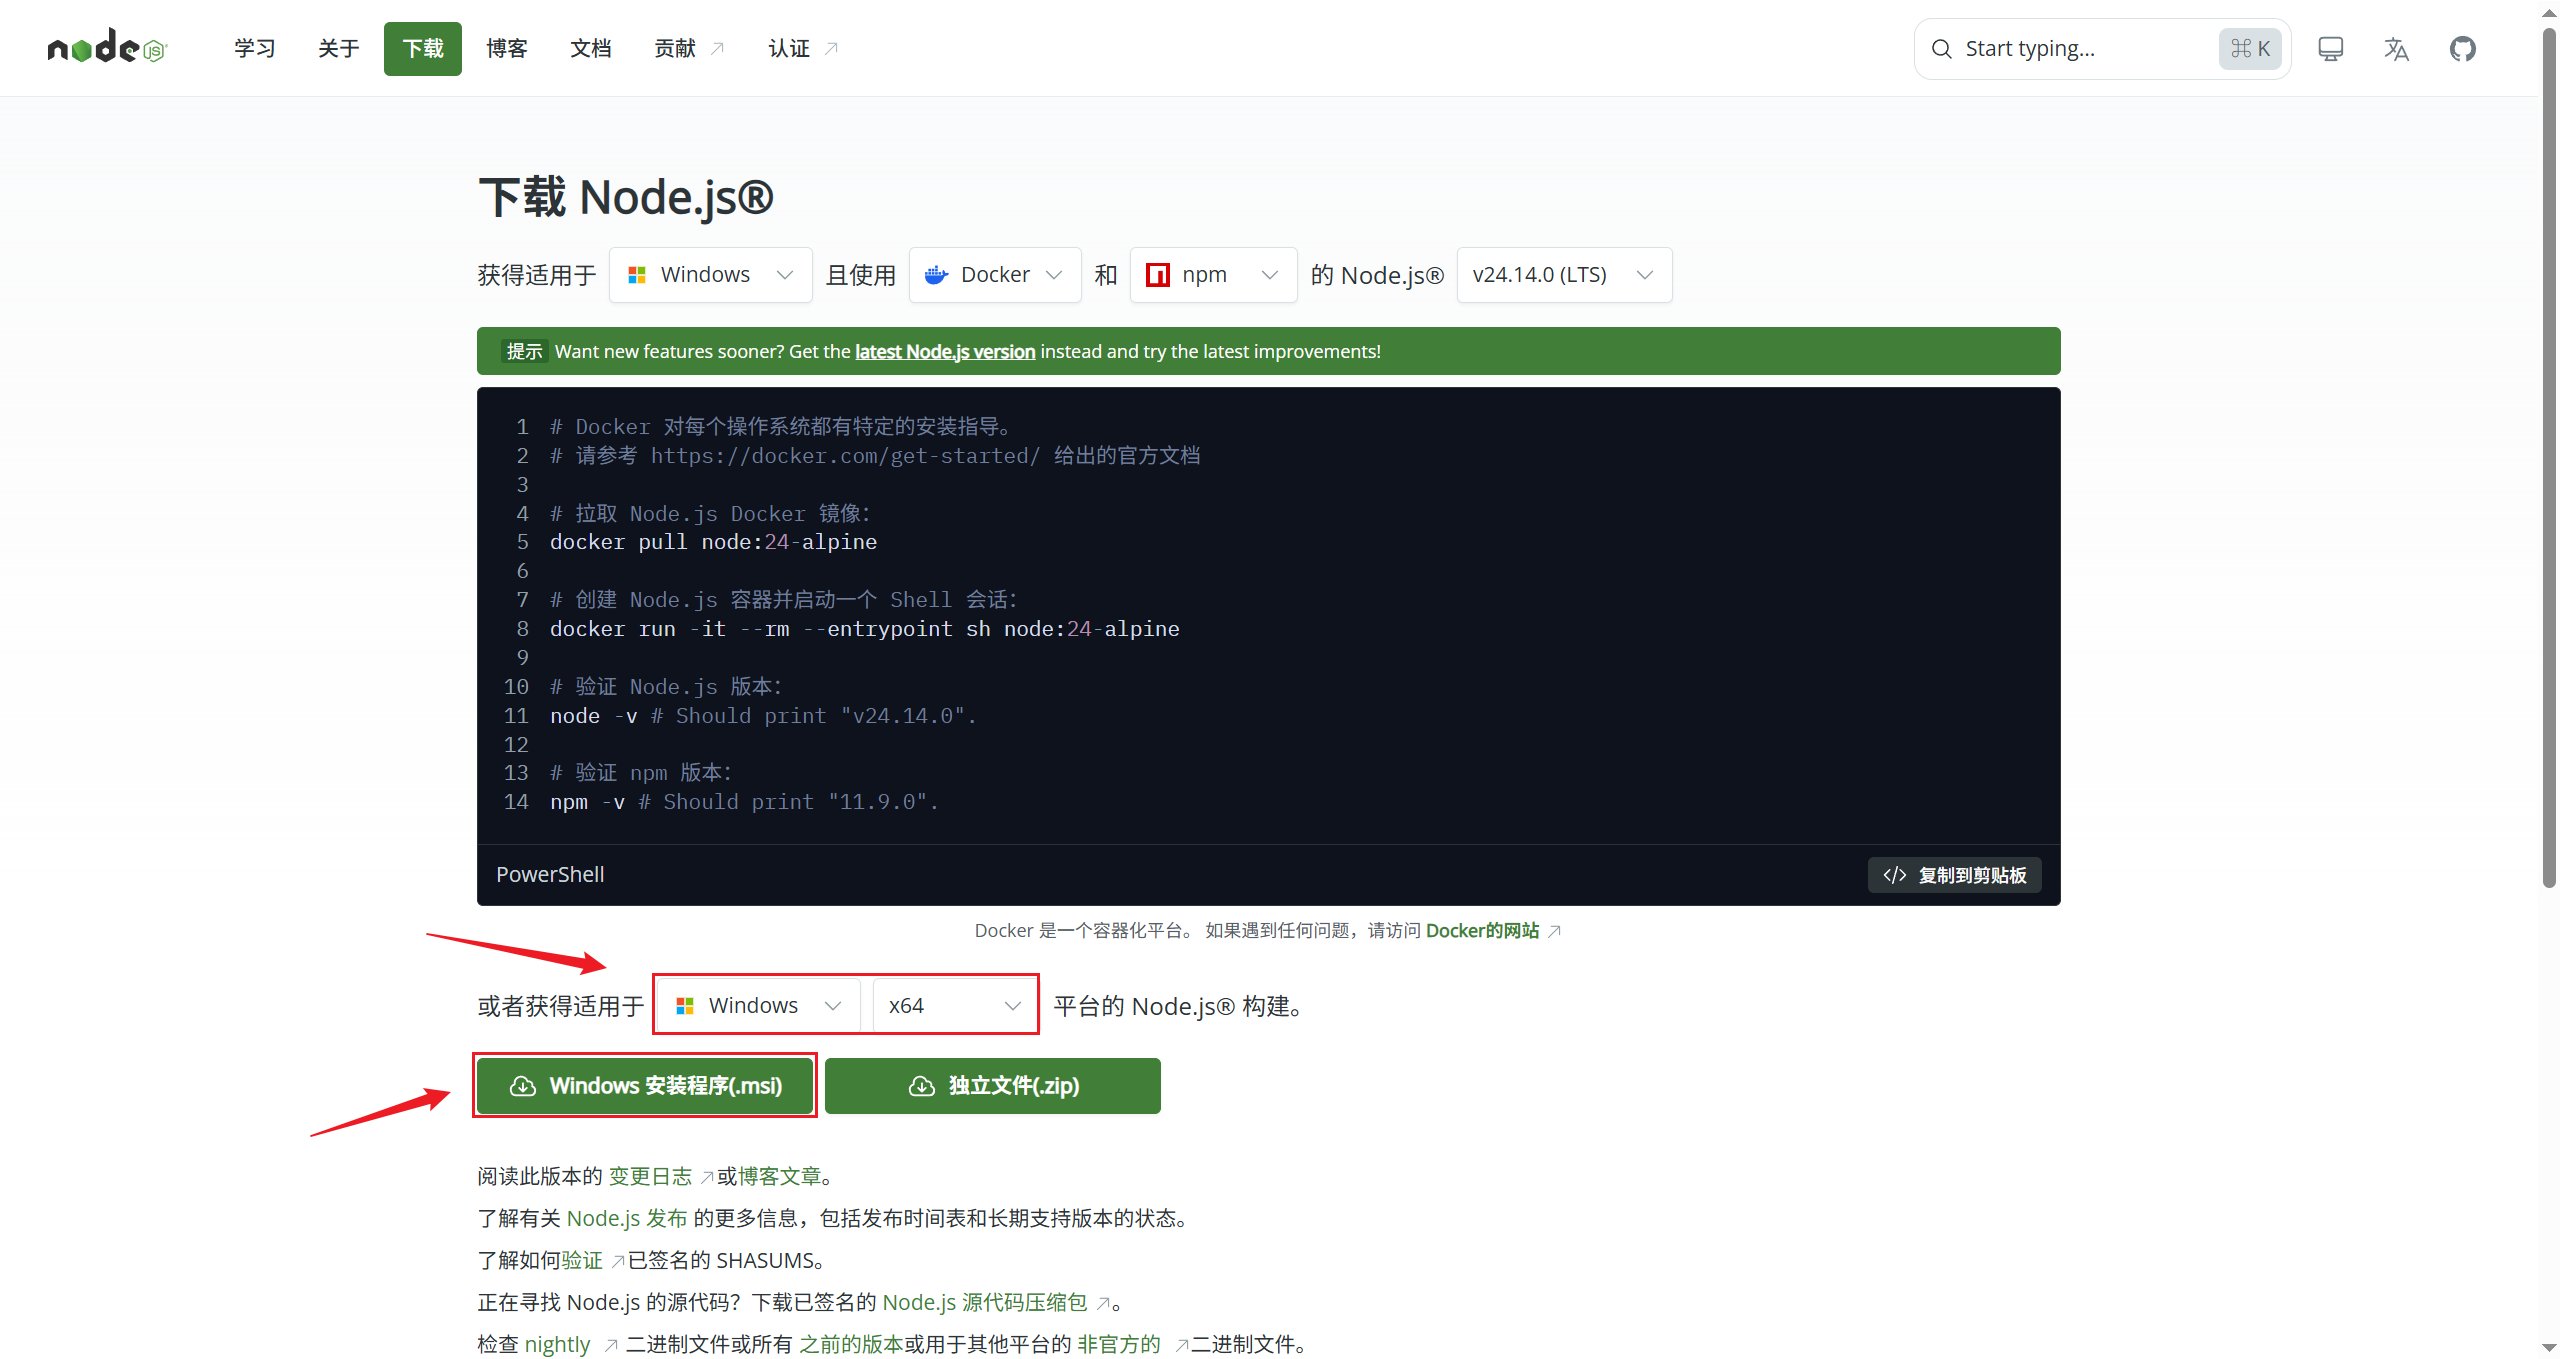Download the Windows 安装程序(.msi)

(645, 1086)
